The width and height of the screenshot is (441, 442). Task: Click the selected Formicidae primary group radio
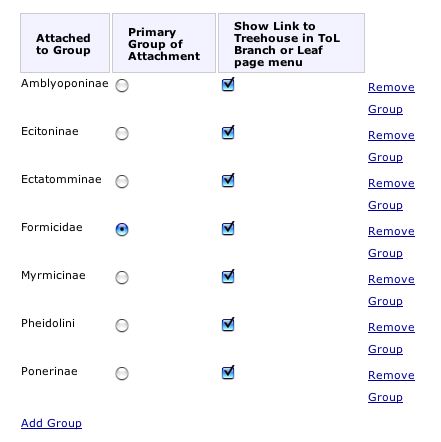point(122,229)
